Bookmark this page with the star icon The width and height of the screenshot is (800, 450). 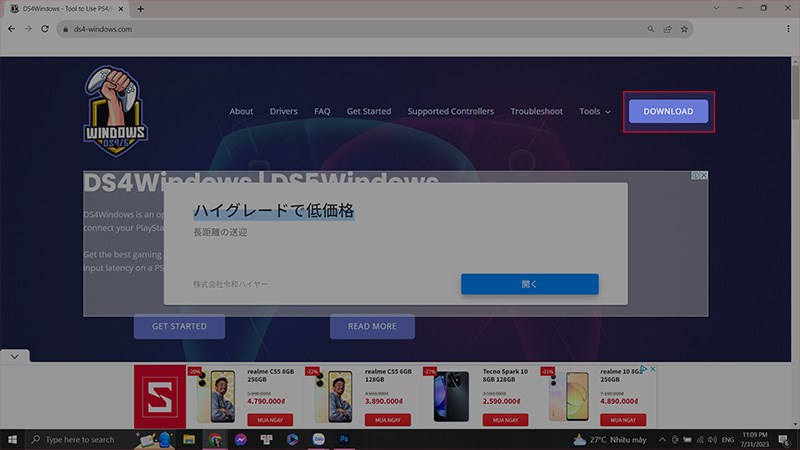tap(684, 29)
